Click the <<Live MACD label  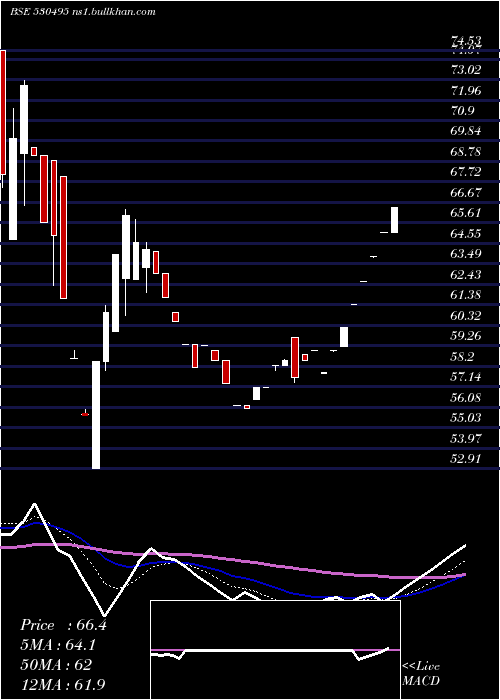(x=421, y=674)
